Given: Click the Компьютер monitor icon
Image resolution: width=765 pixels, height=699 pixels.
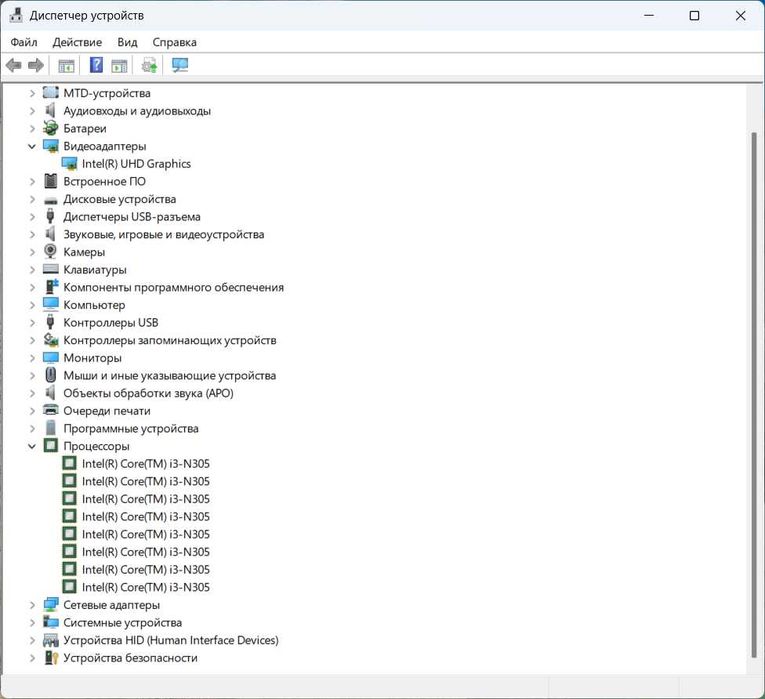Looking at the screenshot, I should (50, 304).
